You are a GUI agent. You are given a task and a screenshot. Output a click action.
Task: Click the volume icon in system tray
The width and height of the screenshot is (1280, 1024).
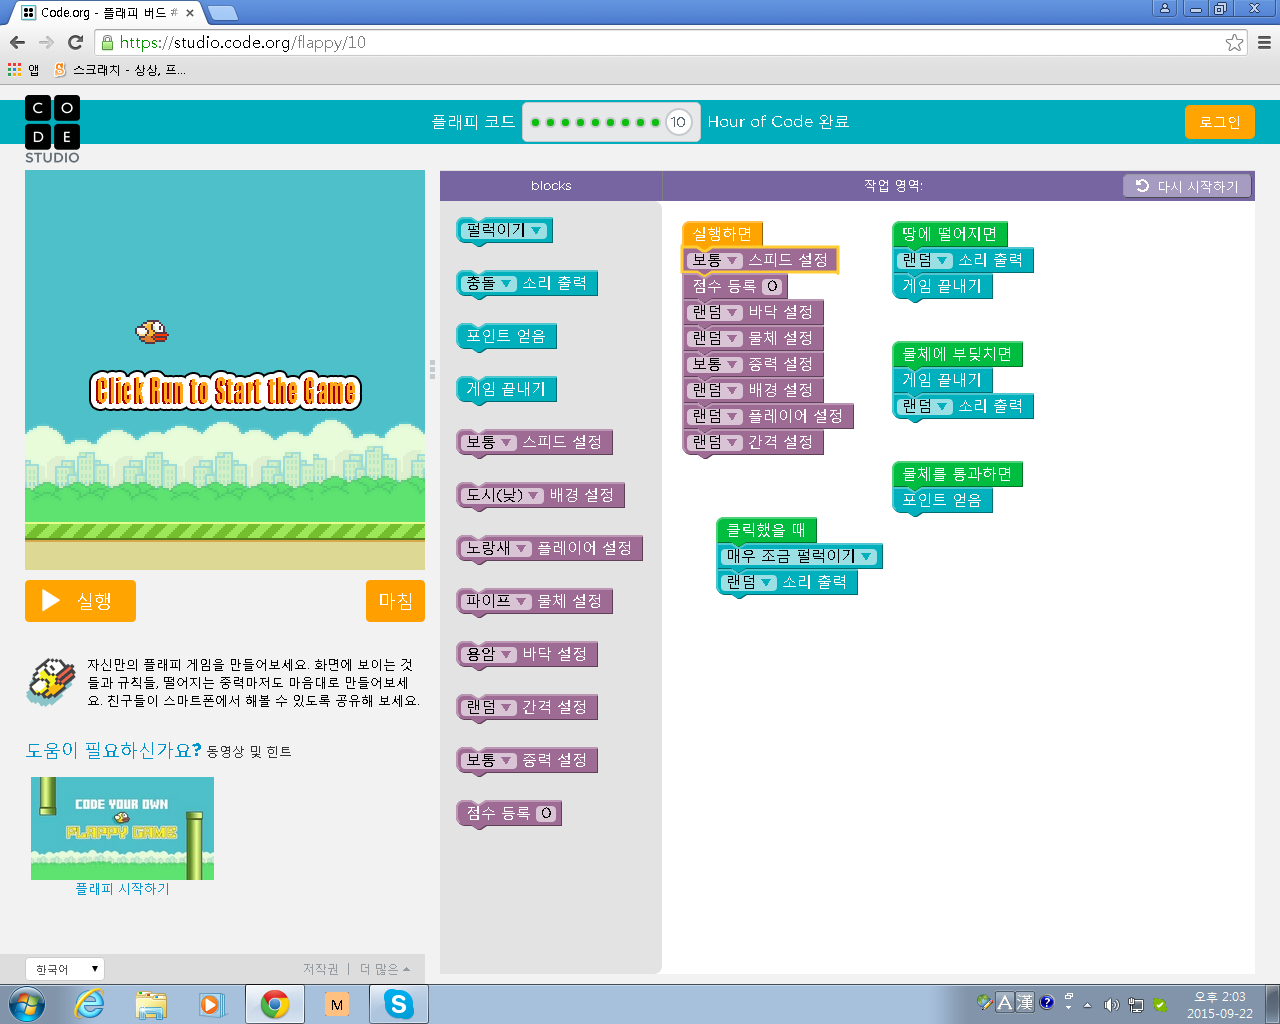tap(1111, 1004)
